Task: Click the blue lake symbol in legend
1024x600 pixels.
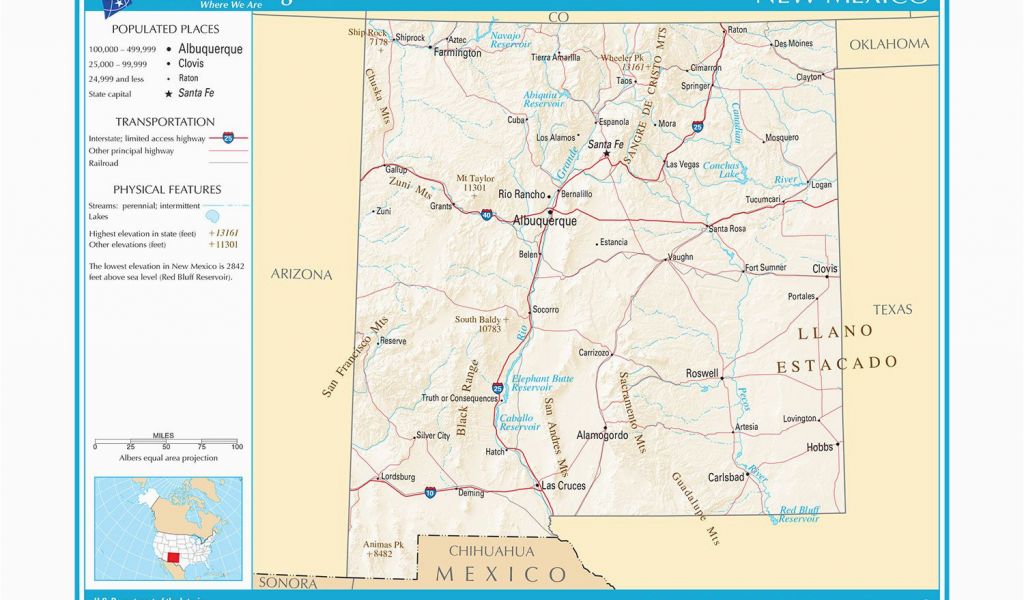Action: pyautogui.click(x=212, y=216)
